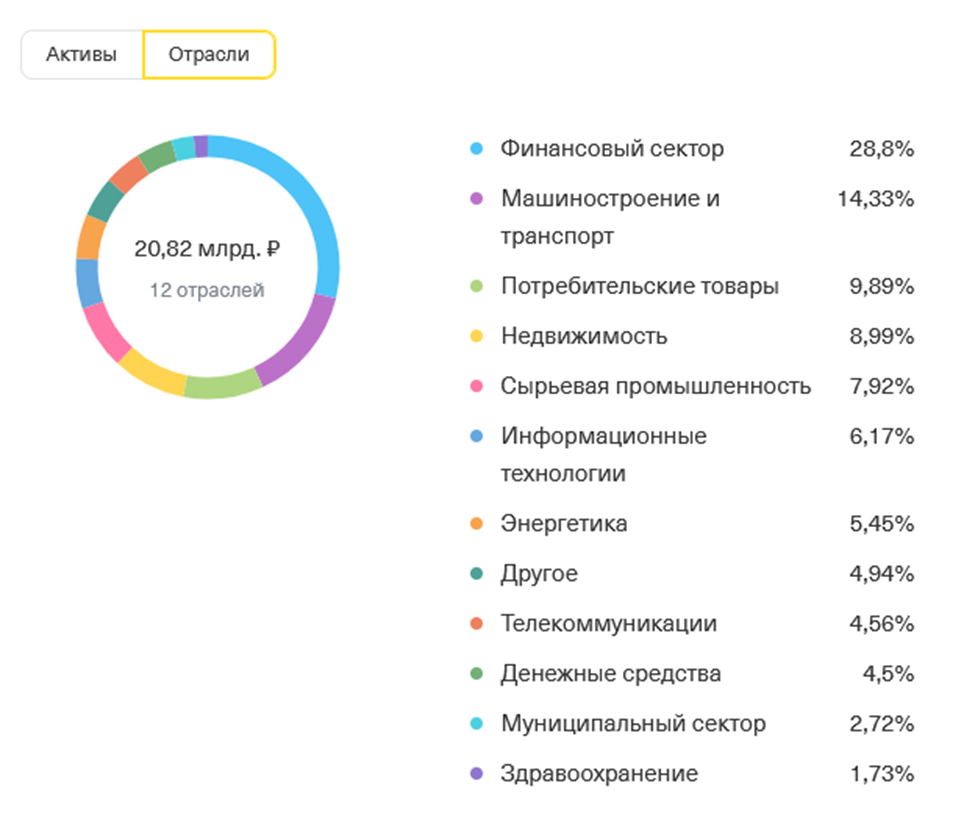Click the light green dot beside Потребительские товары
This screenshot has height=825, width=964.
click(477, 287)
